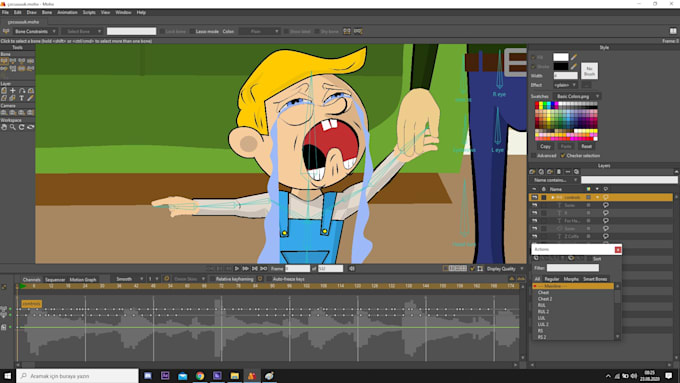Open the Windows Start menu
Viewport: 680px width, 383px height.
pos(7,376)
